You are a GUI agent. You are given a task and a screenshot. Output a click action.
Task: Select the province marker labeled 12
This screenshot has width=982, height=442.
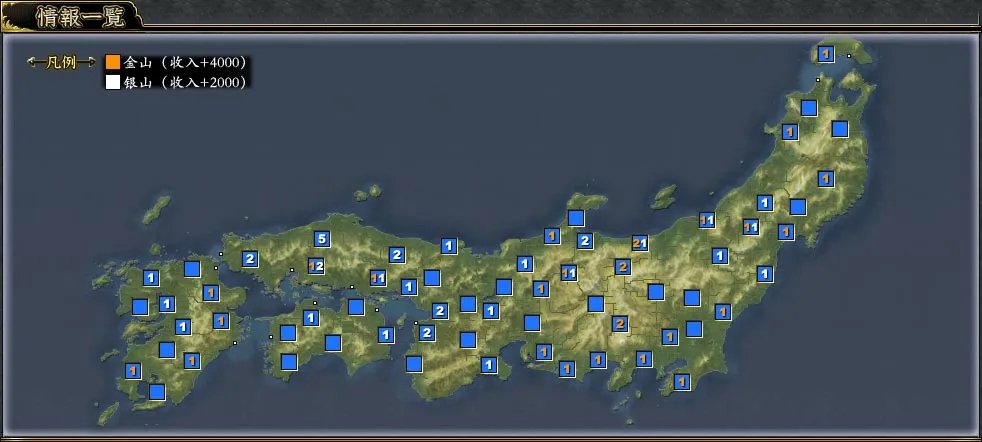click(x=316, y=266)
